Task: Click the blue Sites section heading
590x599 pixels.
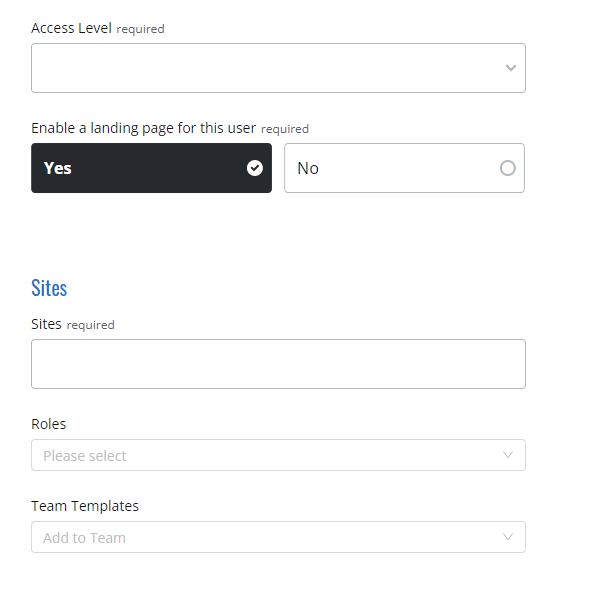Action: 49,288
